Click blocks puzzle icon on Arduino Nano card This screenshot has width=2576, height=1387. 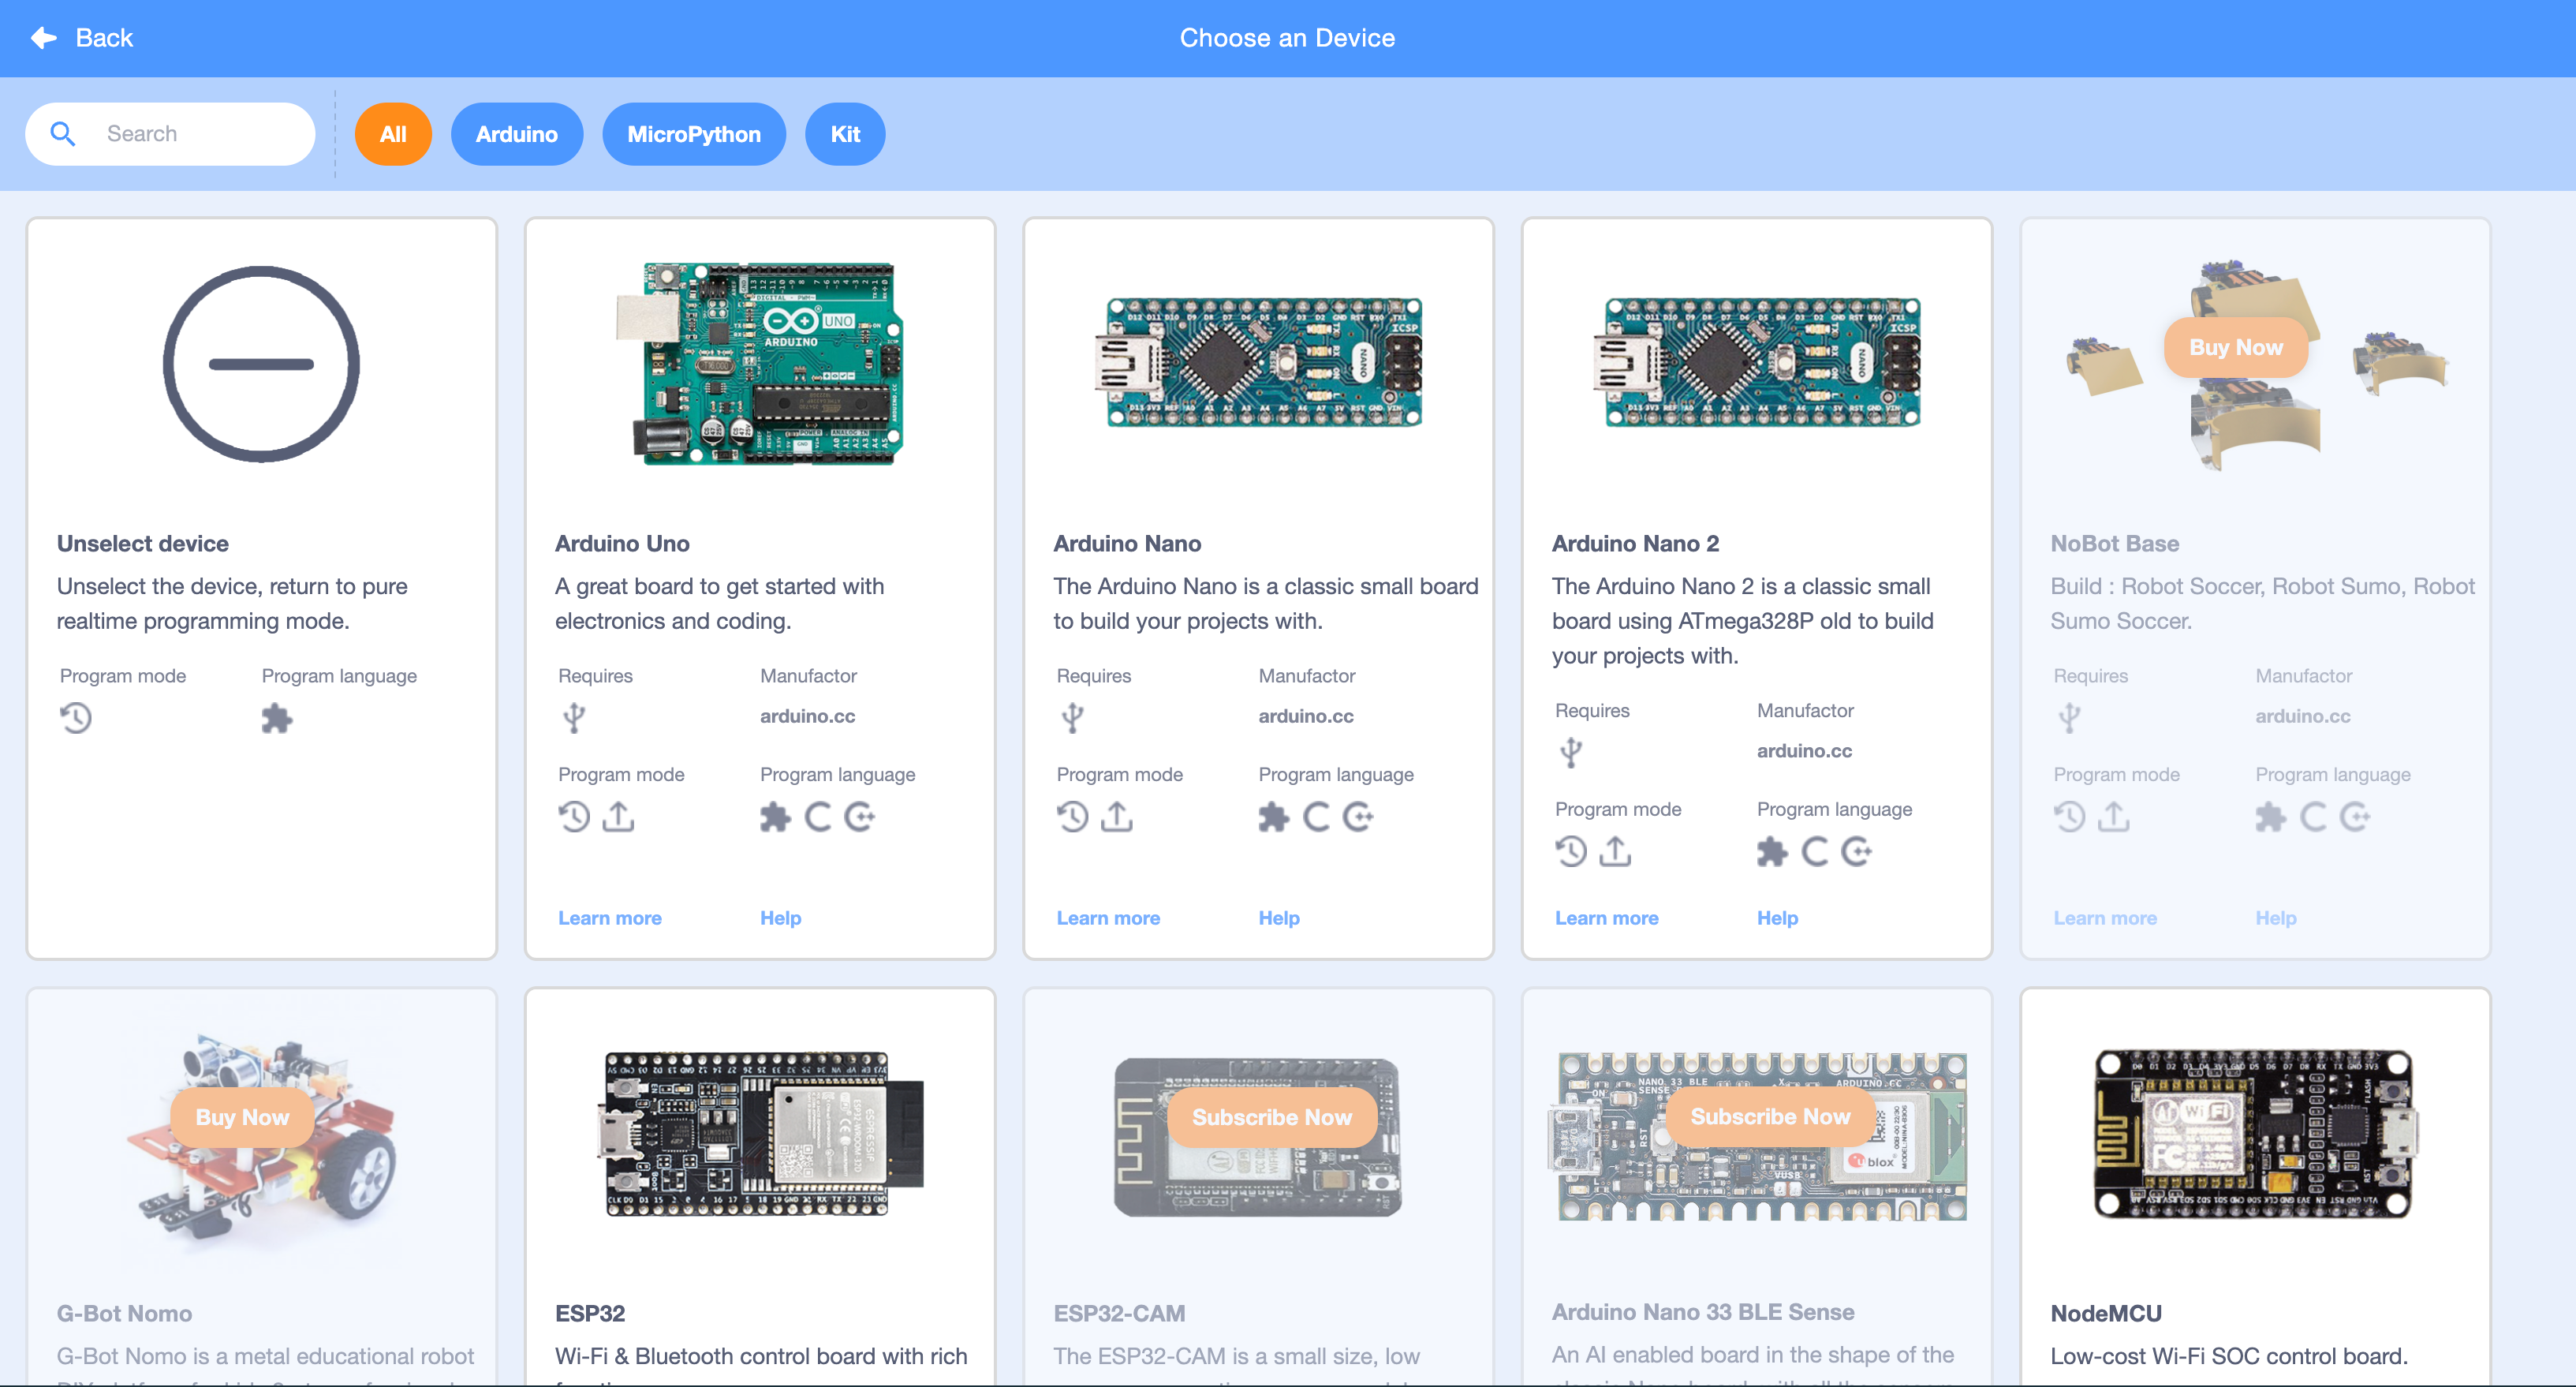coord(1273,817)
